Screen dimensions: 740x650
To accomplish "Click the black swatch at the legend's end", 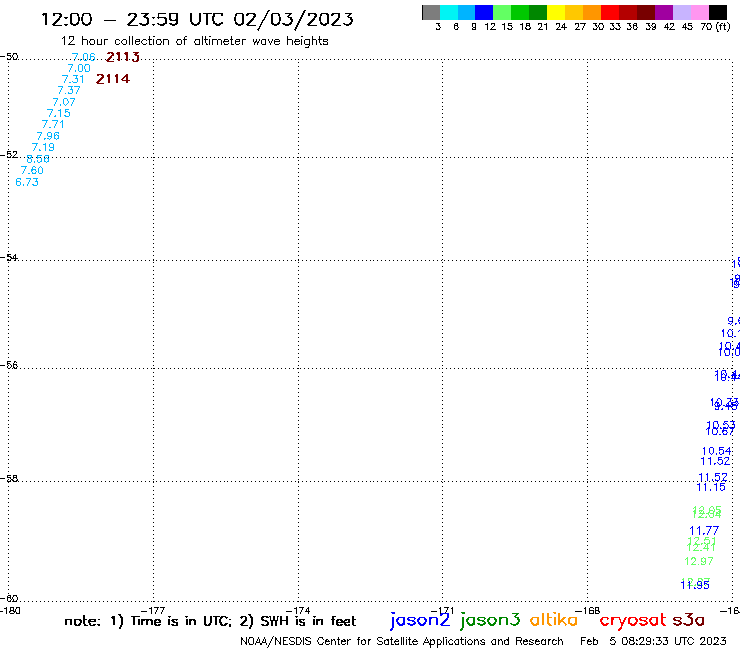I will tap(718, 12).
